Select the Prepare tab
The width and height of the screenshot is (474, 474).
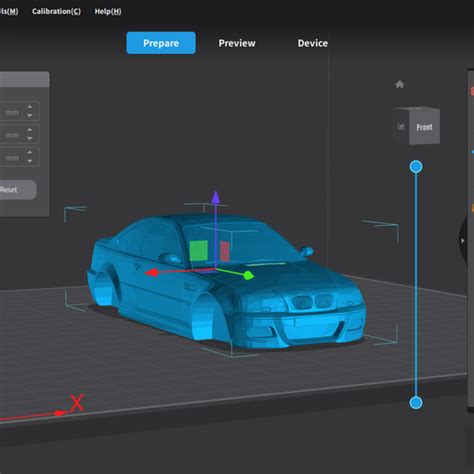(x=161, y=43)
